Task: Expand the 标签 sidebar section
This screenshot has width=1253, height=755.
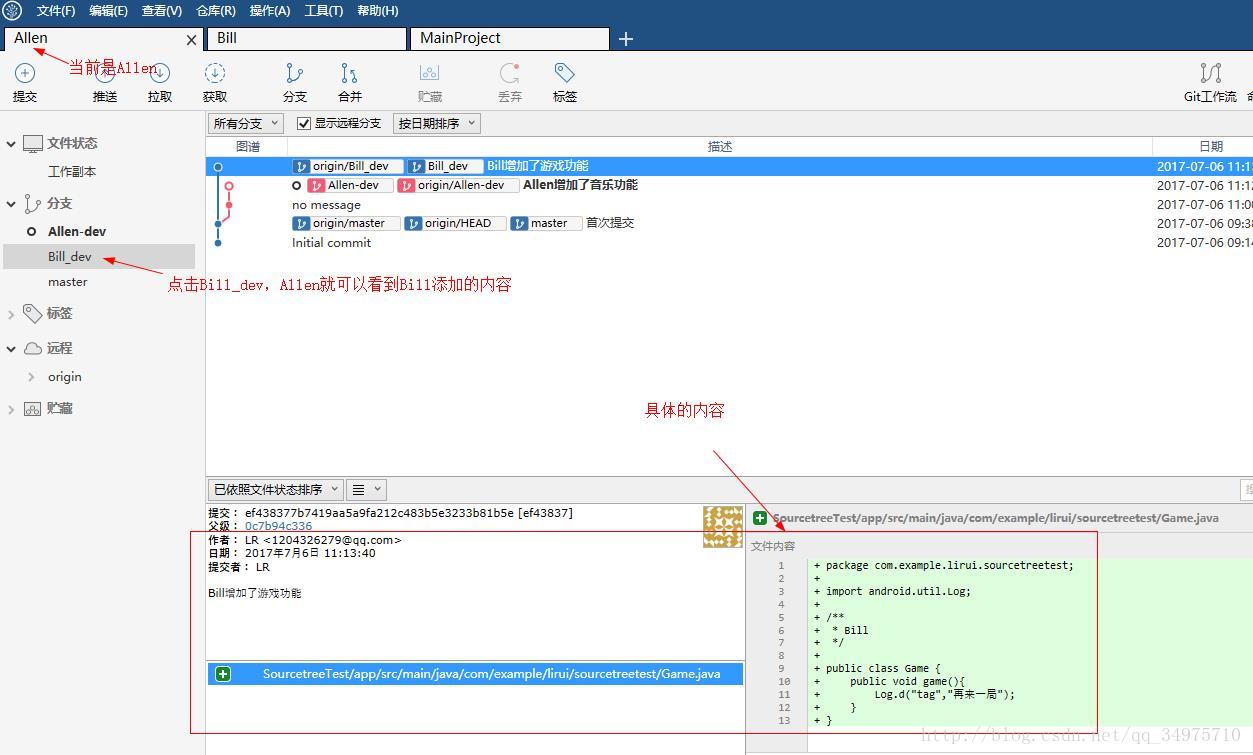Action: point(11,314)
